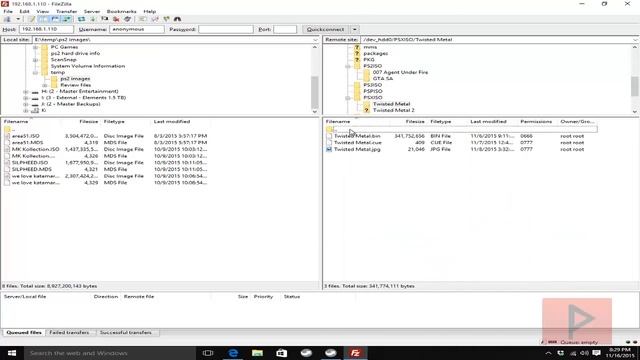Open the Remote site path dropdown
Screen dimensions: 640x360
(635, 40)
